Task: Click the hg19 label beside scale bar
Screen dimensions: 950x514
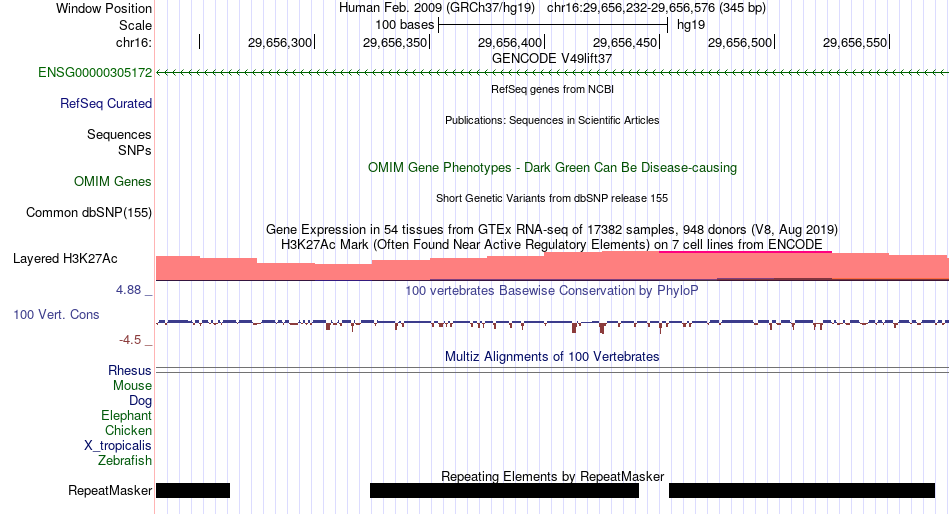Action: point(691,25)
